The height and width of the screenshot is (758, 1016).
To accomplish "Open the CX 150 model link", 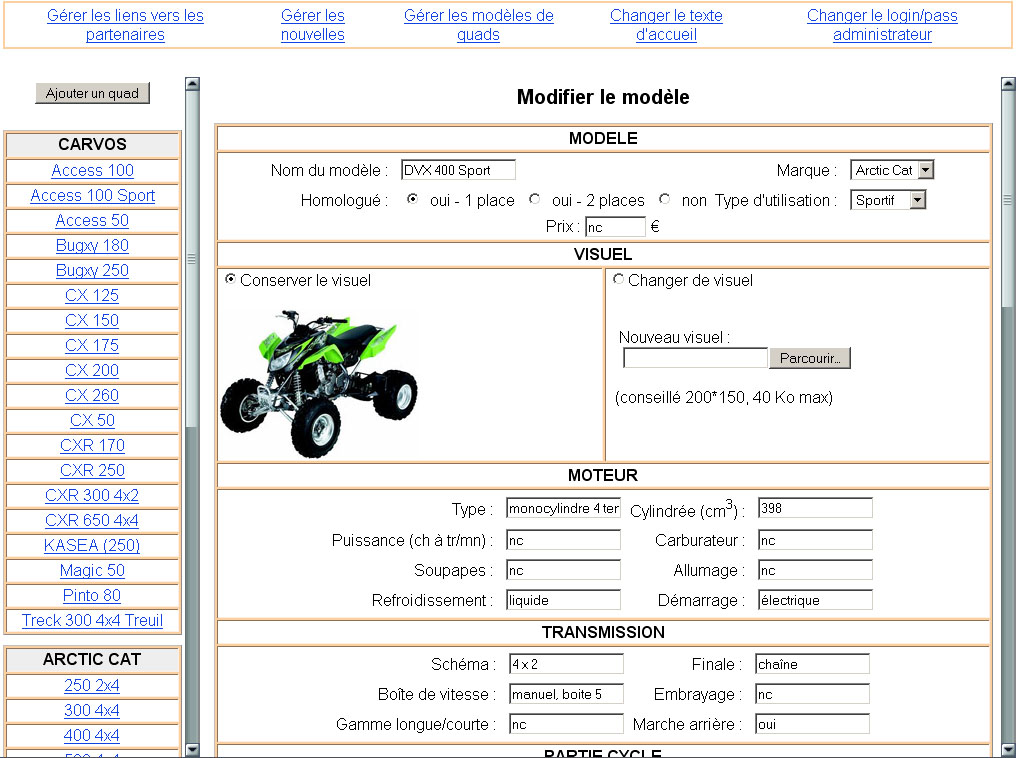I will 92,321.
